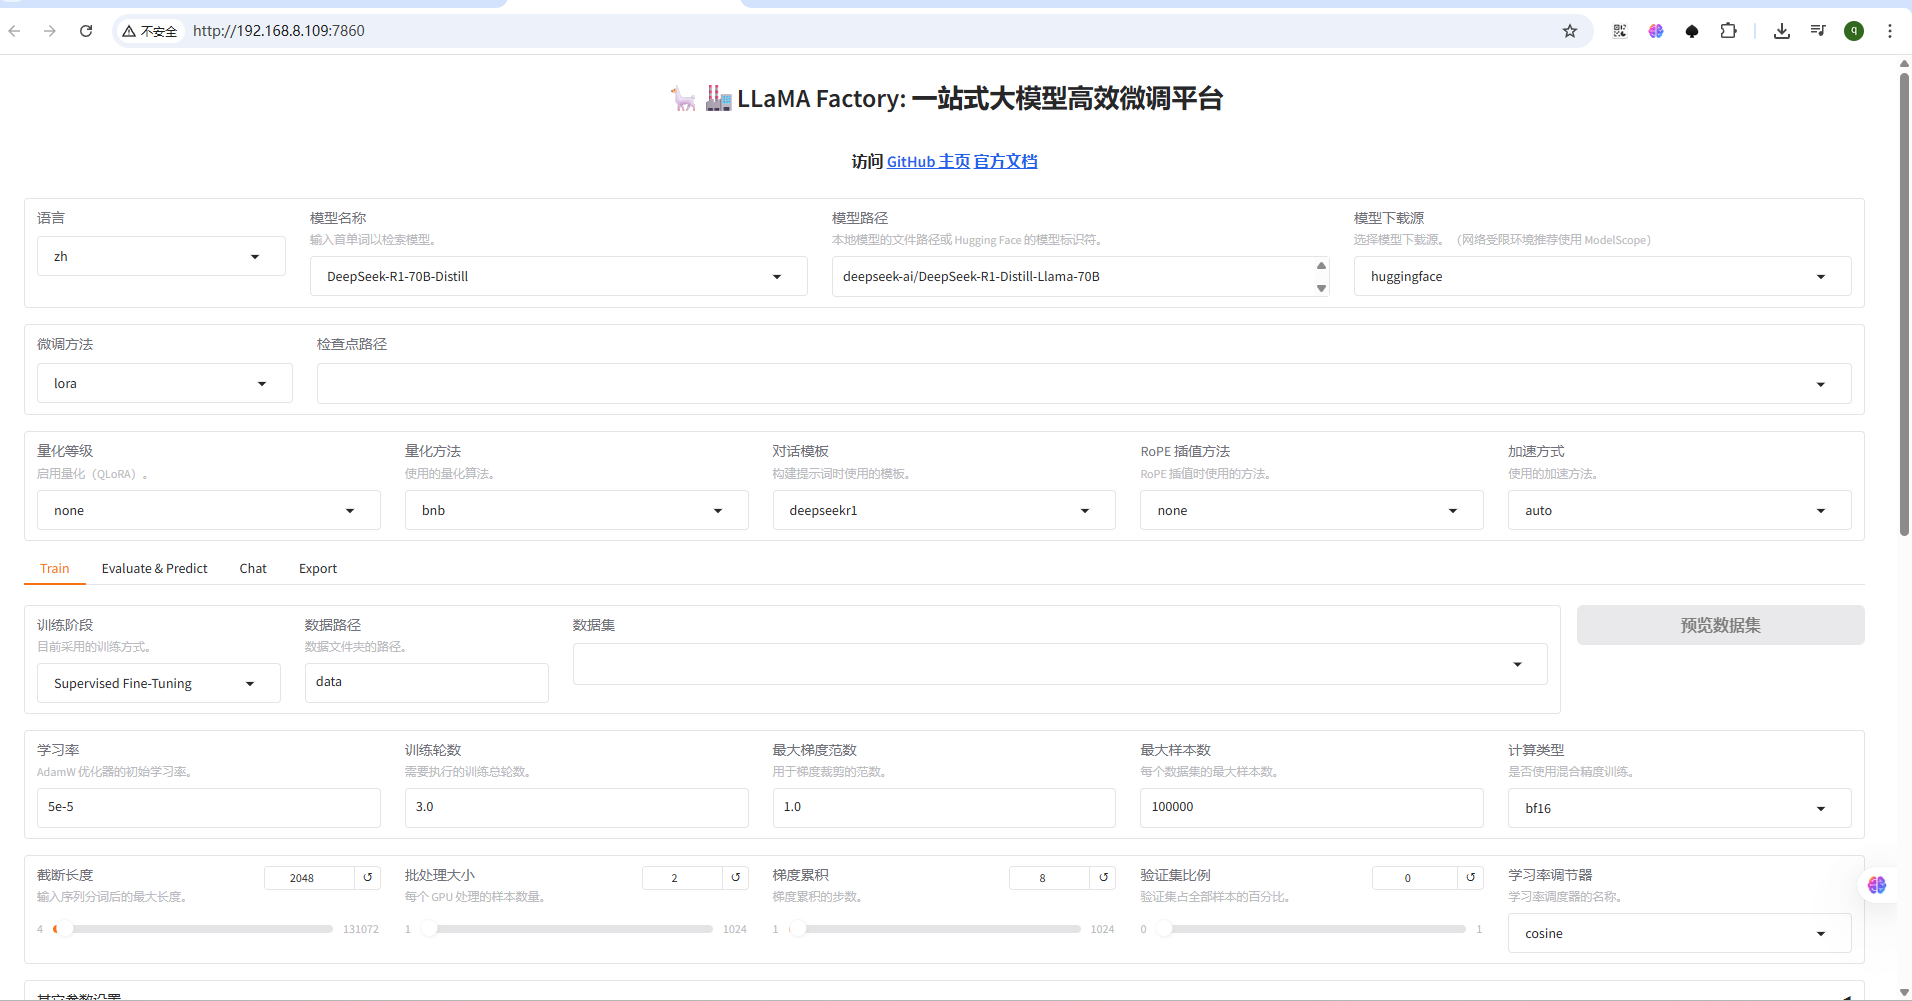Click the page vertical scrollbar
The width and height of the screenshot is (1912, 1001).
click(1904, 305)
